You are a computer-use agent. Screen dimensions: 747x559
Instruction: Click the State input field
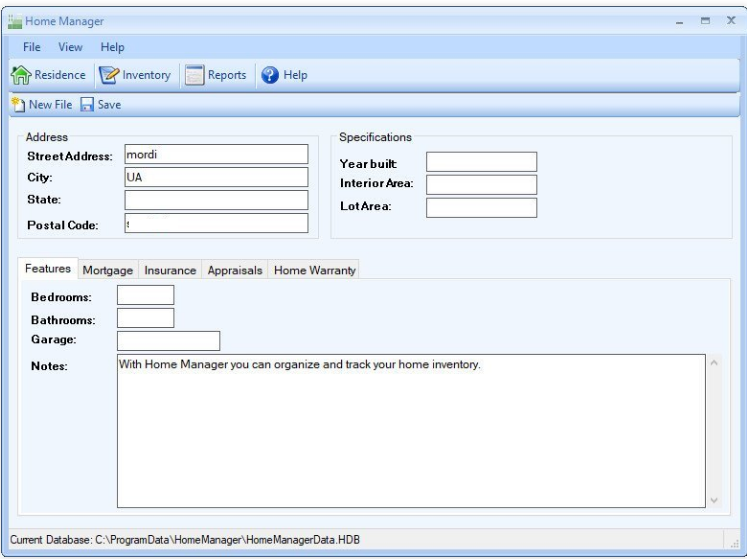coord(216,200)
